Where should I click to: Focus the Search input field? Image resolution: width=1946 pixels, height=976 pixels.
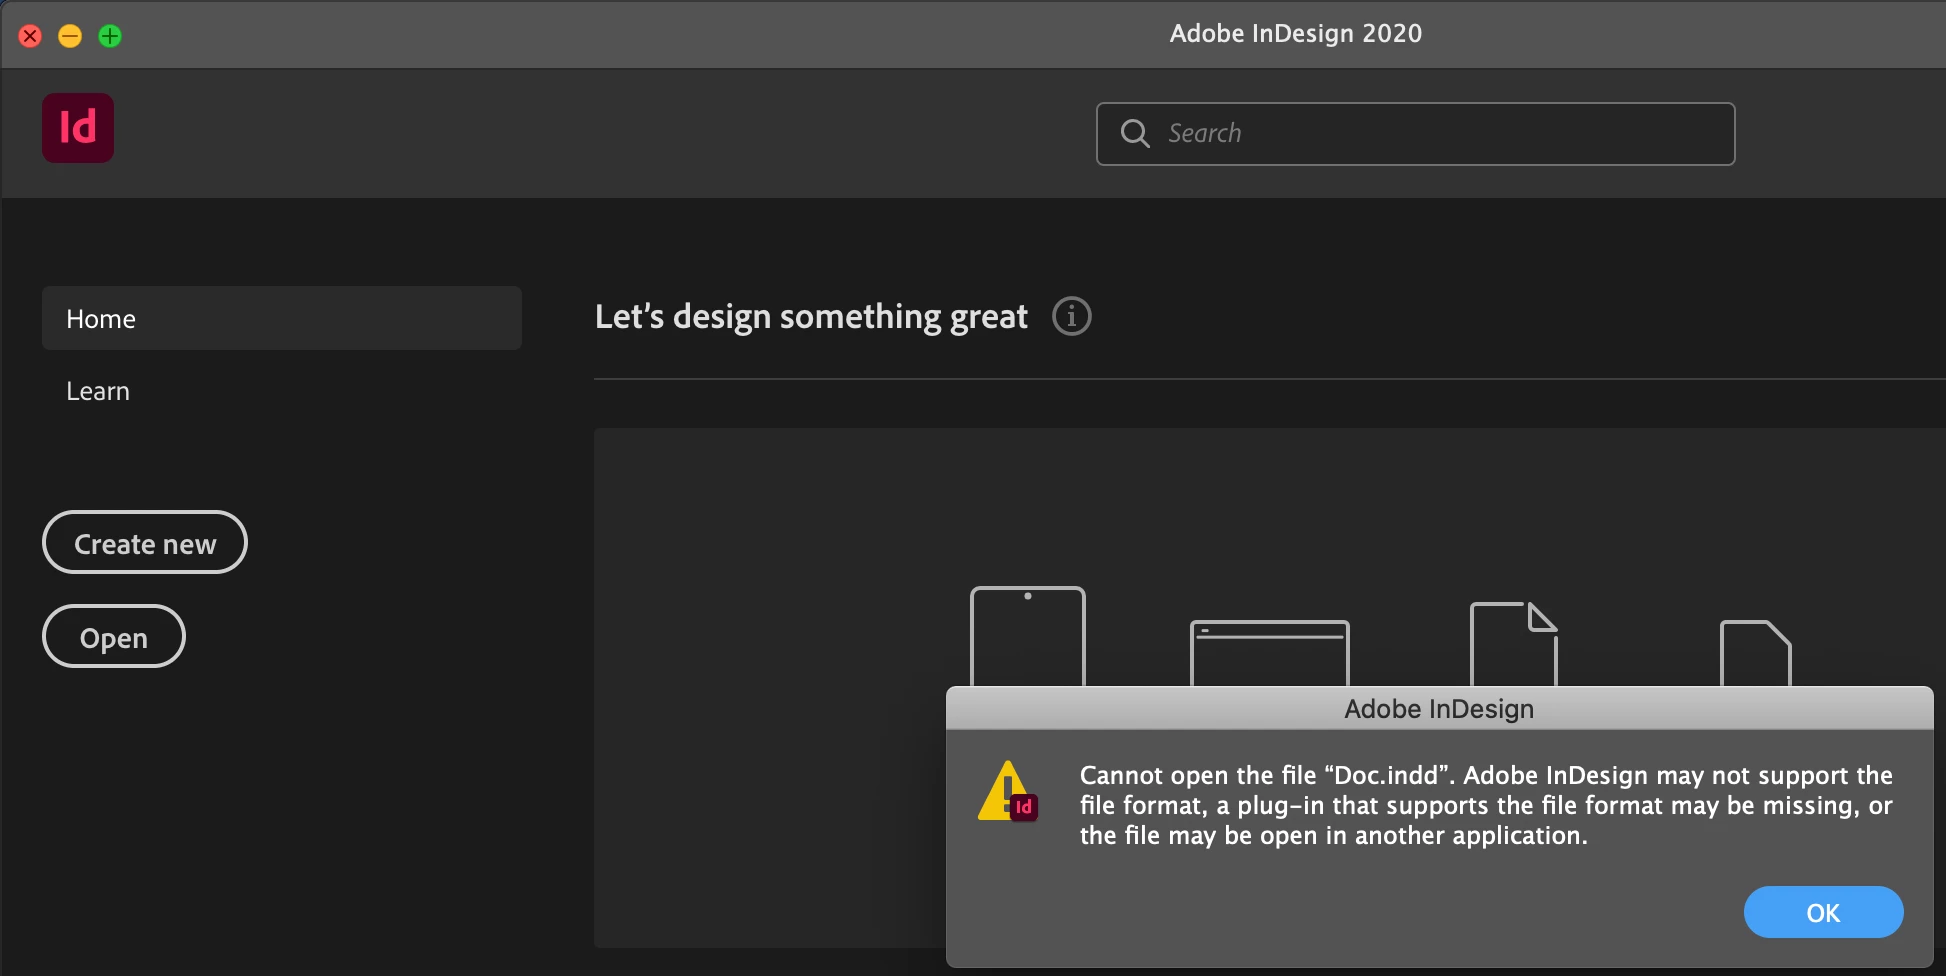(x=1416, y=134)
